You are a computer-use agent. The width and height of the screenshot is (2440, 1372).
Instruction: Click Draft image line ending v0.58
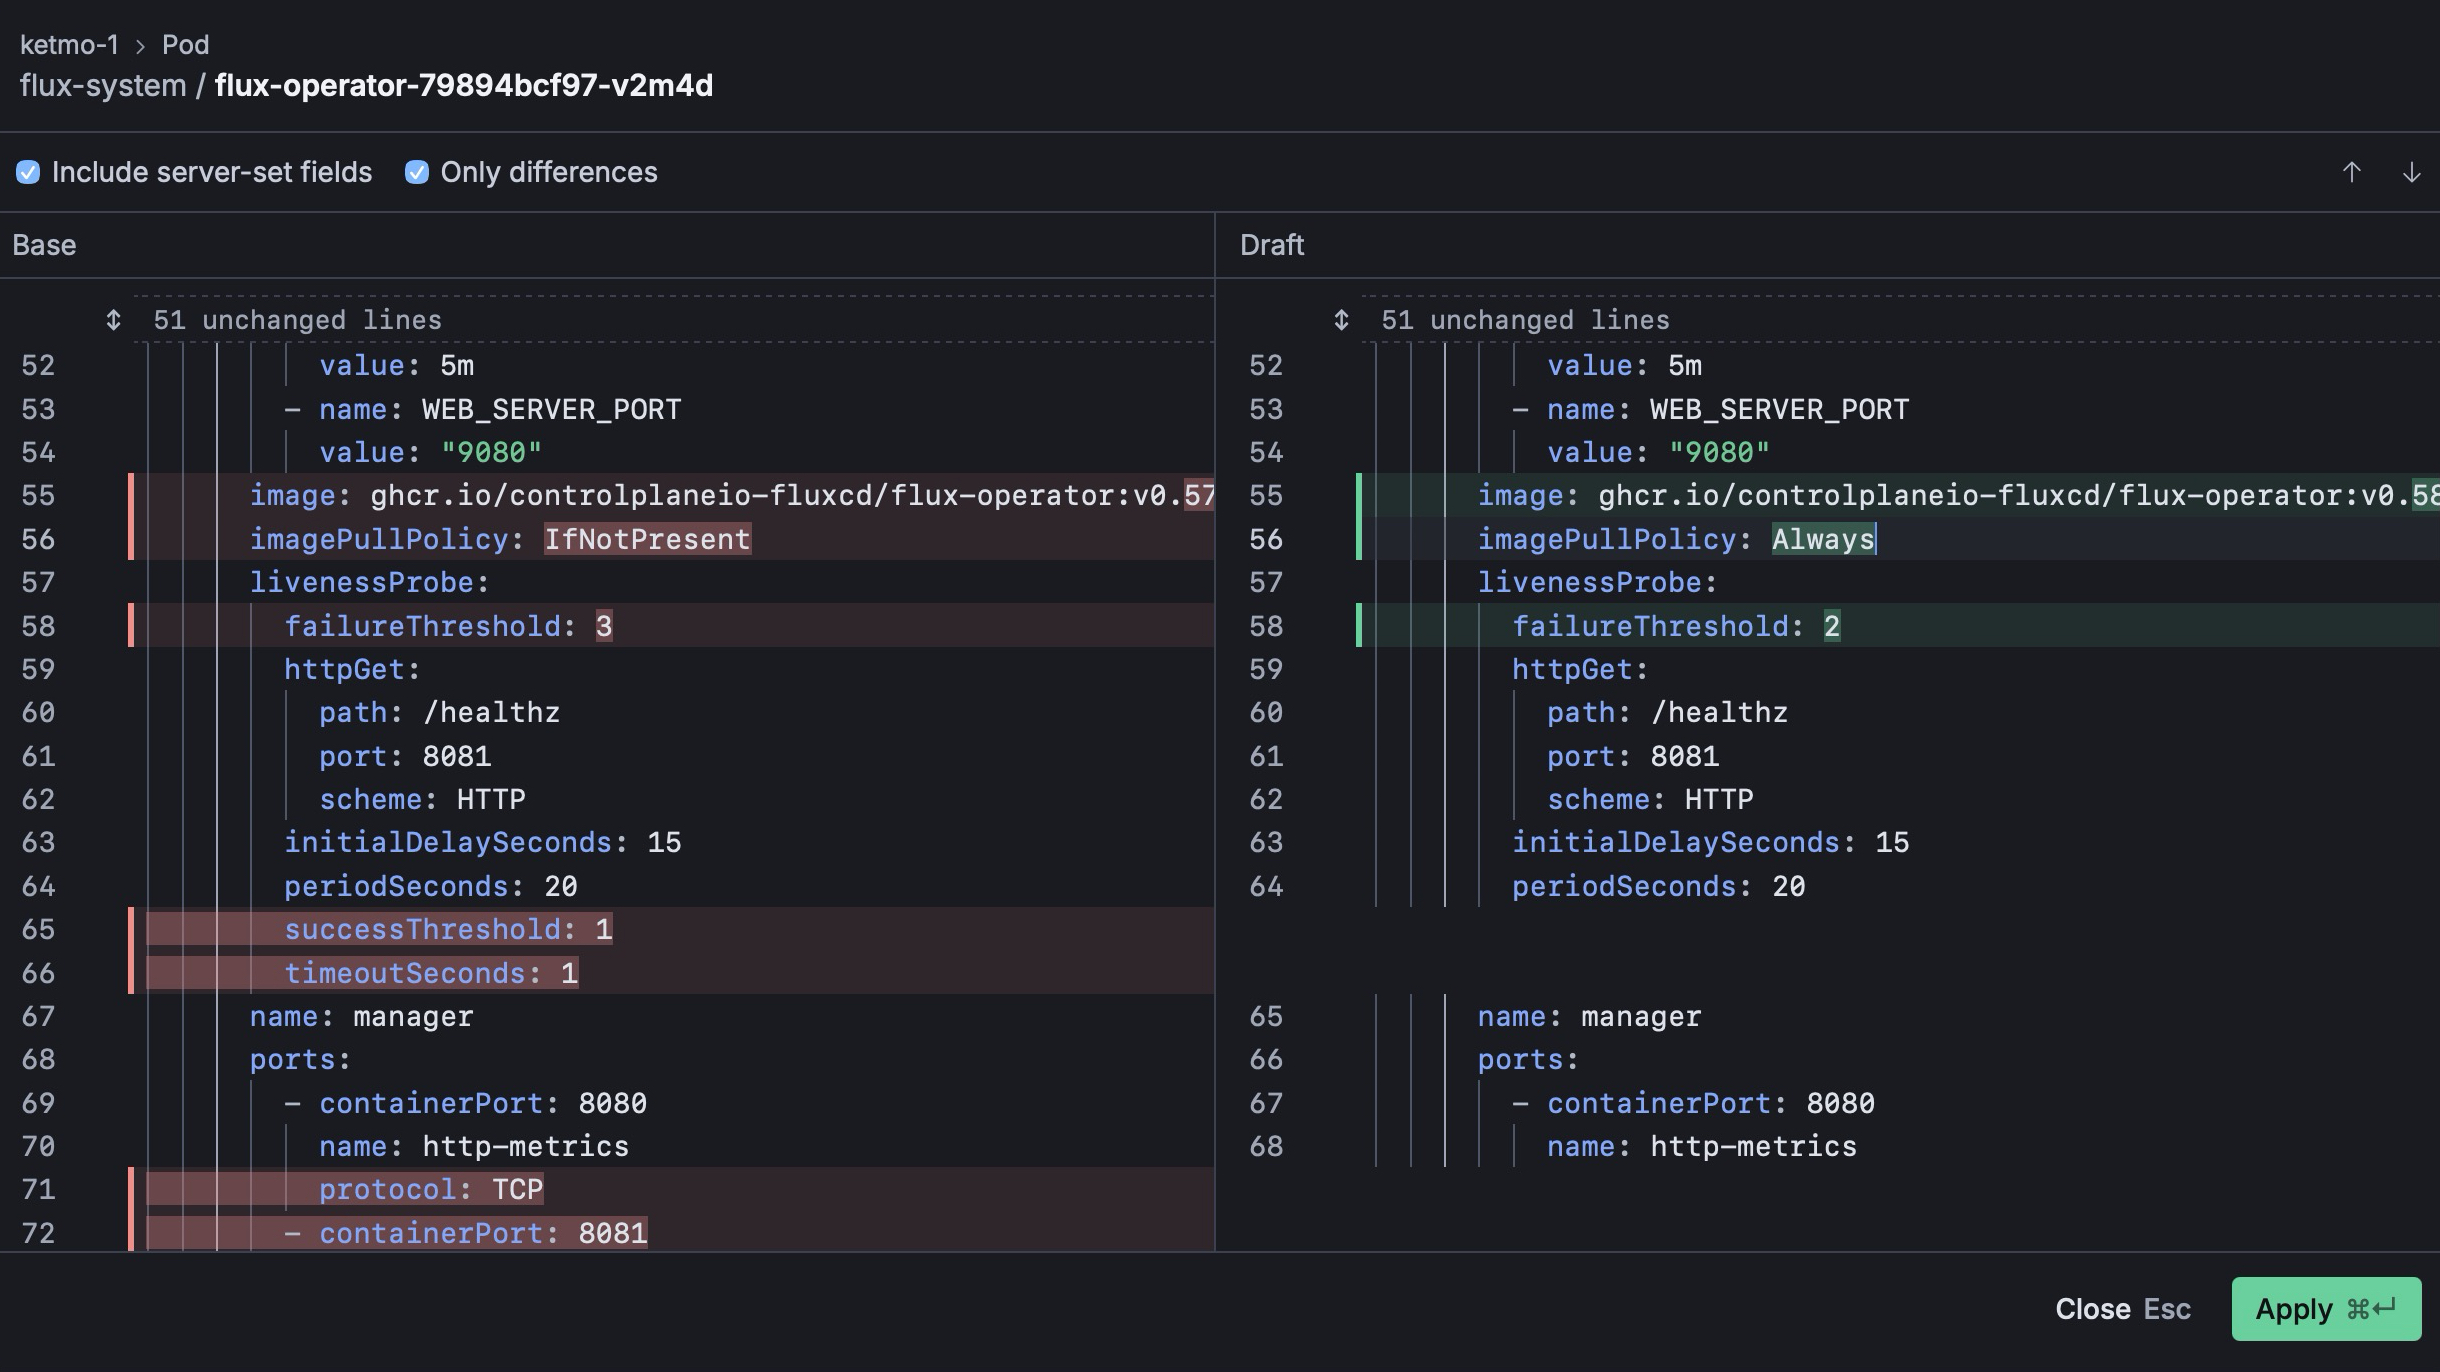click(x=1959, y=495)
